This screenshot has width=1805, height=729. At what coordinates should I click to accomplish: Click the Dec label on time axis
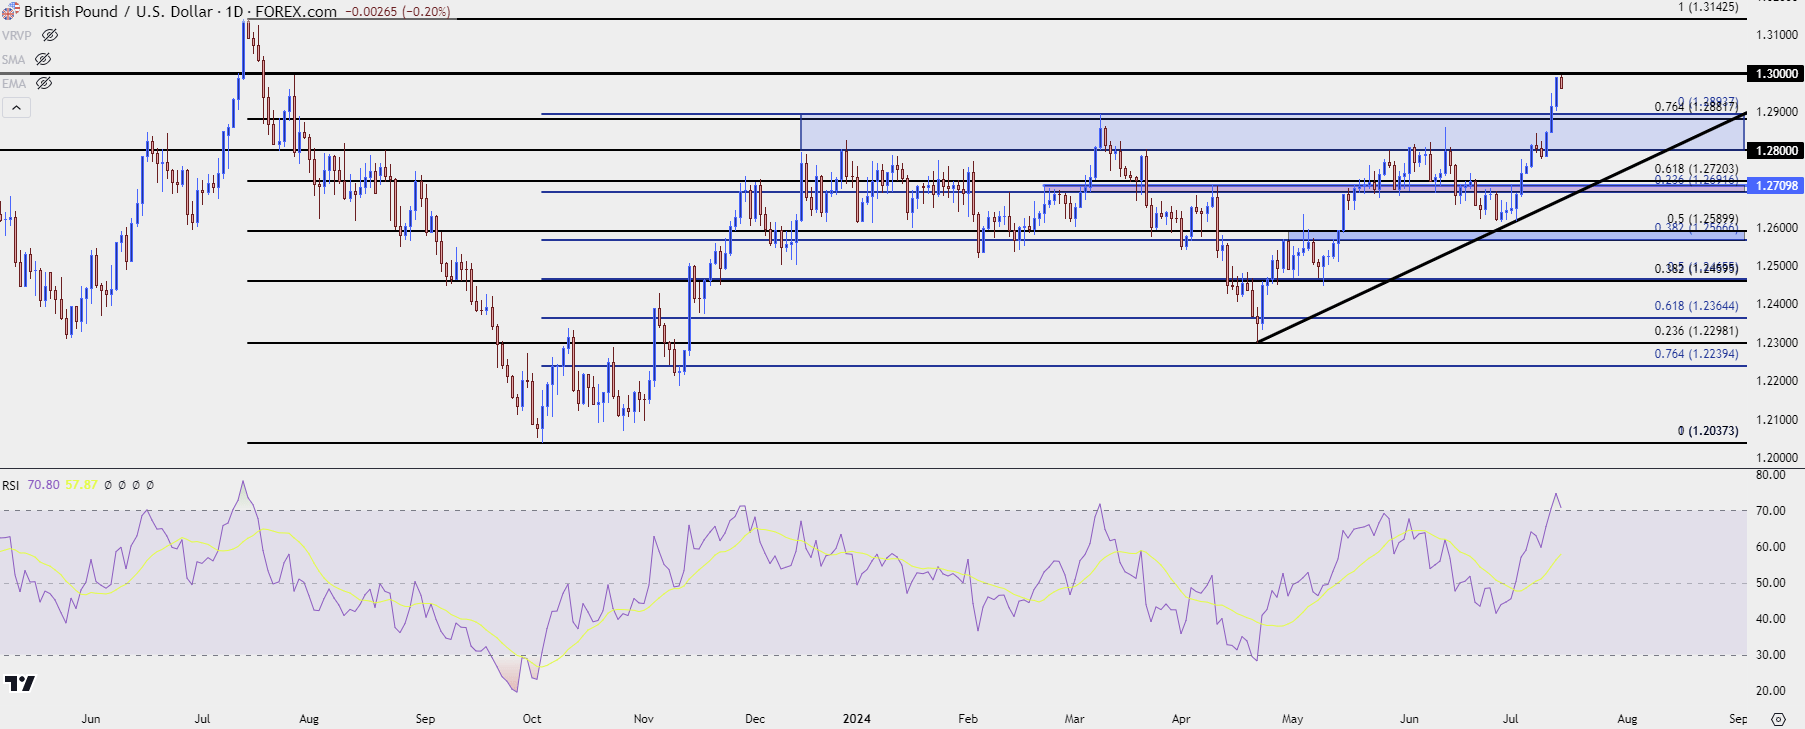pyautogui.click(x=755, y=719)
